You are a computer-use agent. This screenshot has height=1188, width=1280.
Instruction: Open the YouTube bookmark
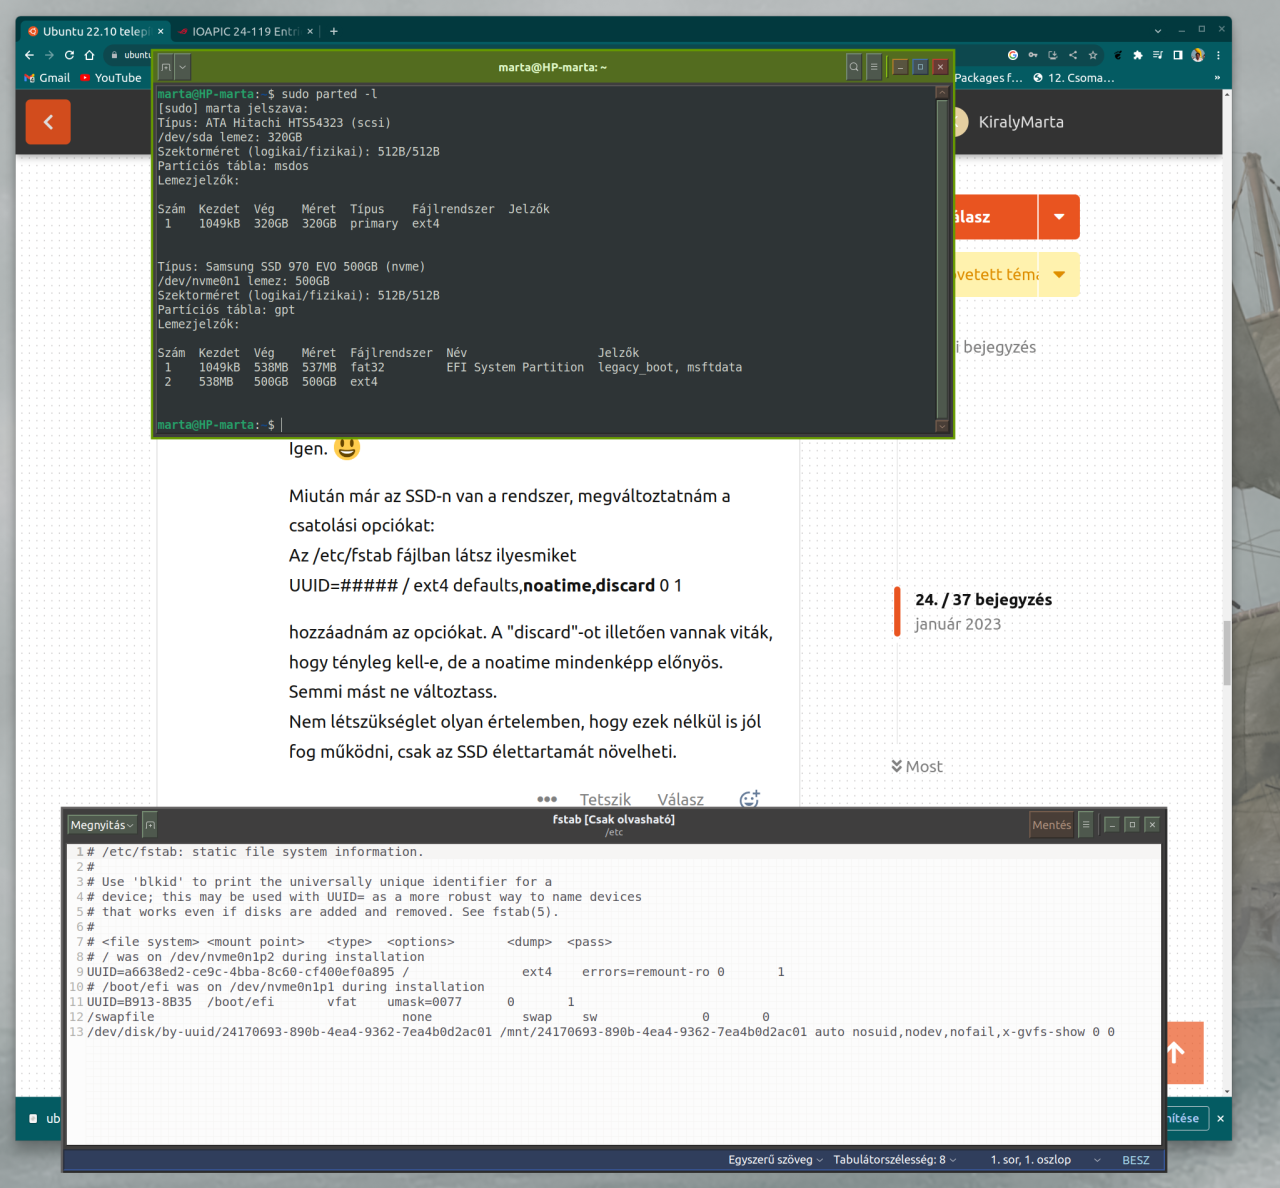coord(111,78)
